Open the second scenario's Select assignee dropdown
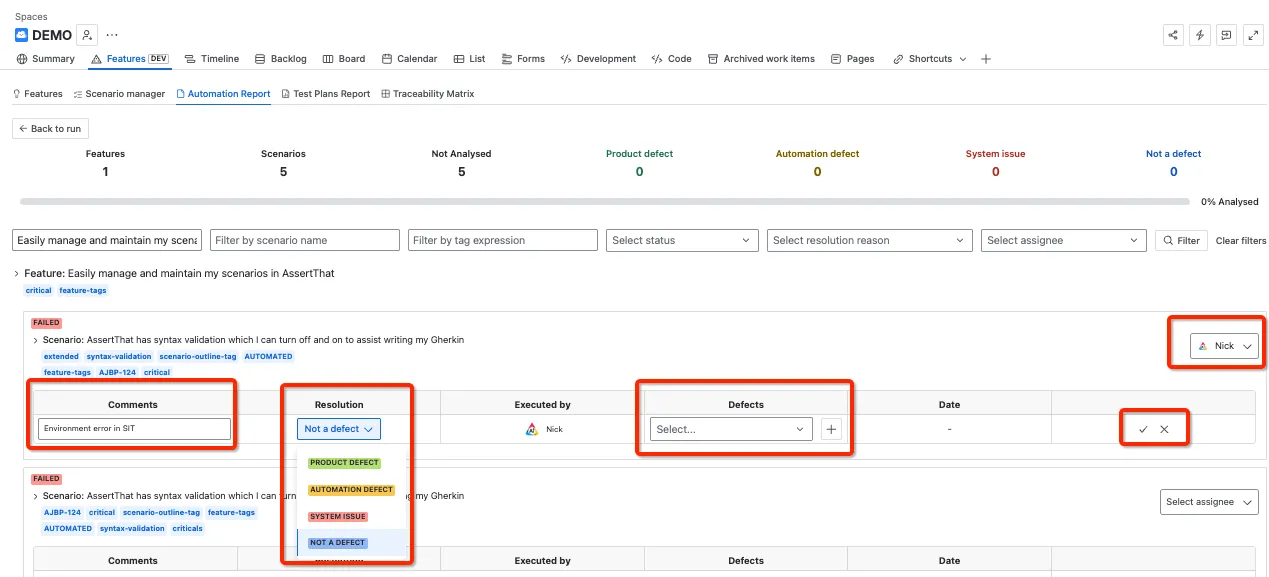The height and width of the screenshot is (577, 1269). coord(1210,502)
